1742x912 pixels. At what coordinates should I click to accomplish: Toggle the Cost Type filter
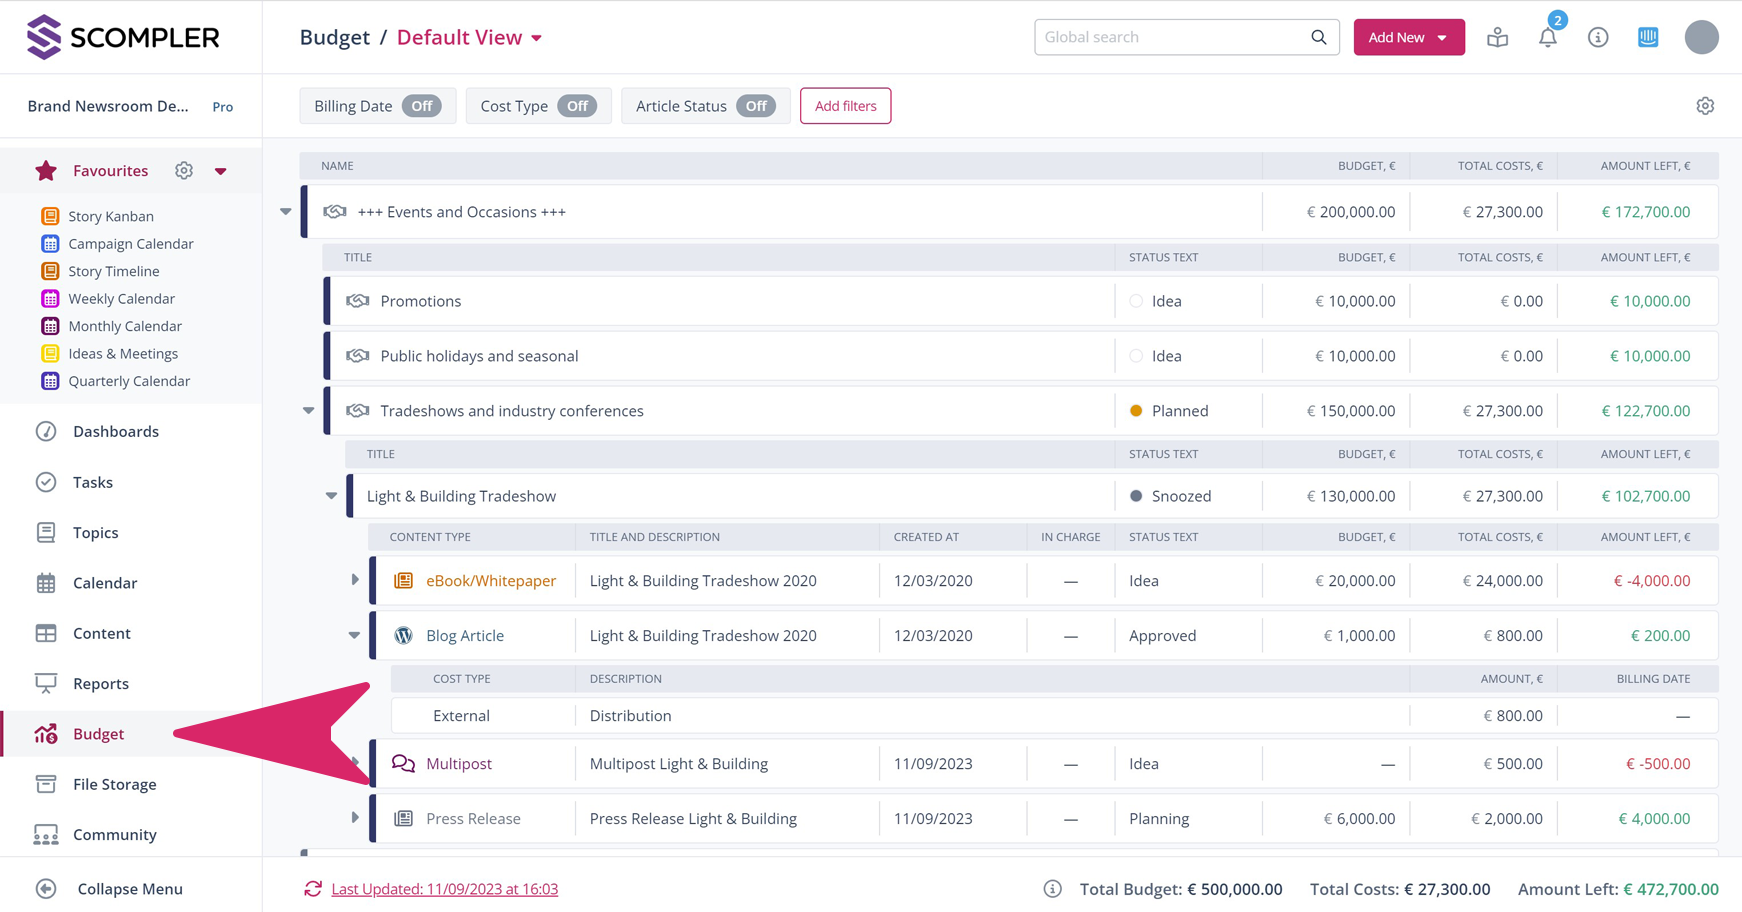(x=577, y=106)
